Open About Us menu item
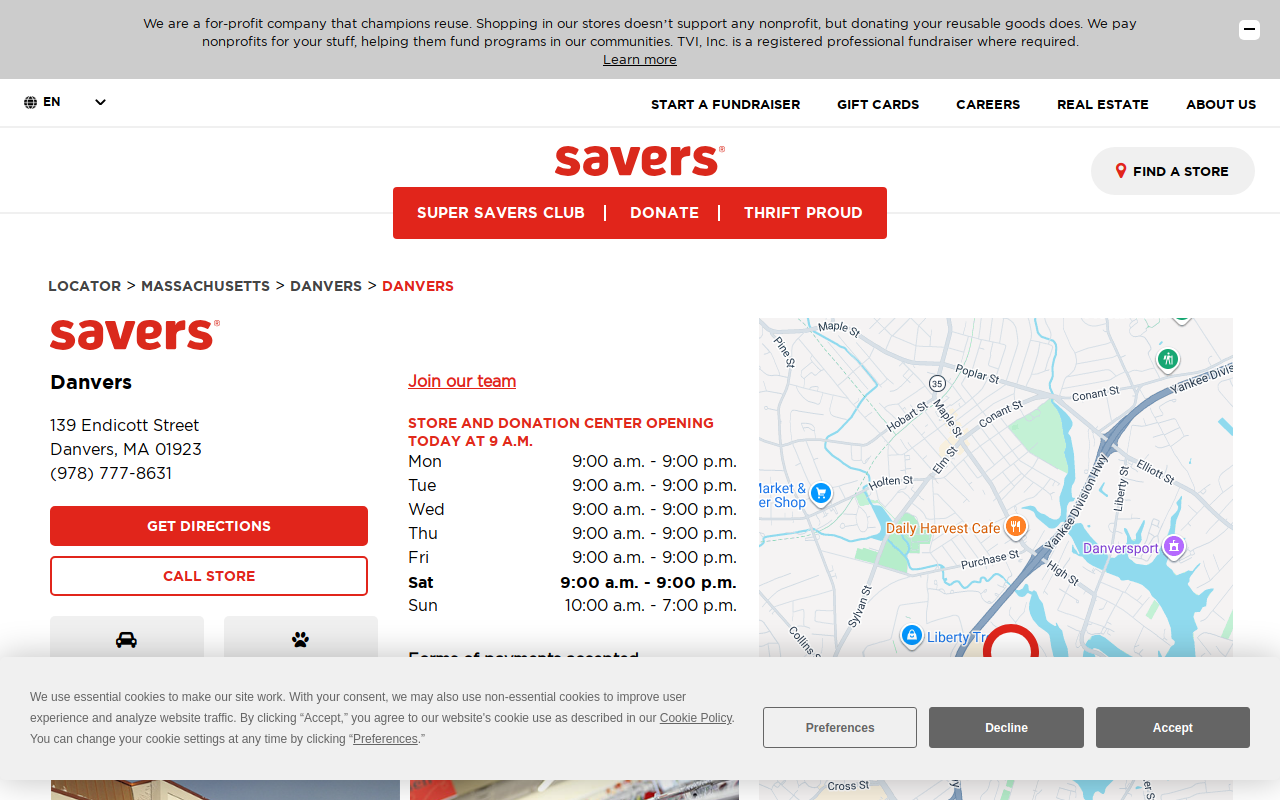1280x800 pixels. click(1221, 104)
